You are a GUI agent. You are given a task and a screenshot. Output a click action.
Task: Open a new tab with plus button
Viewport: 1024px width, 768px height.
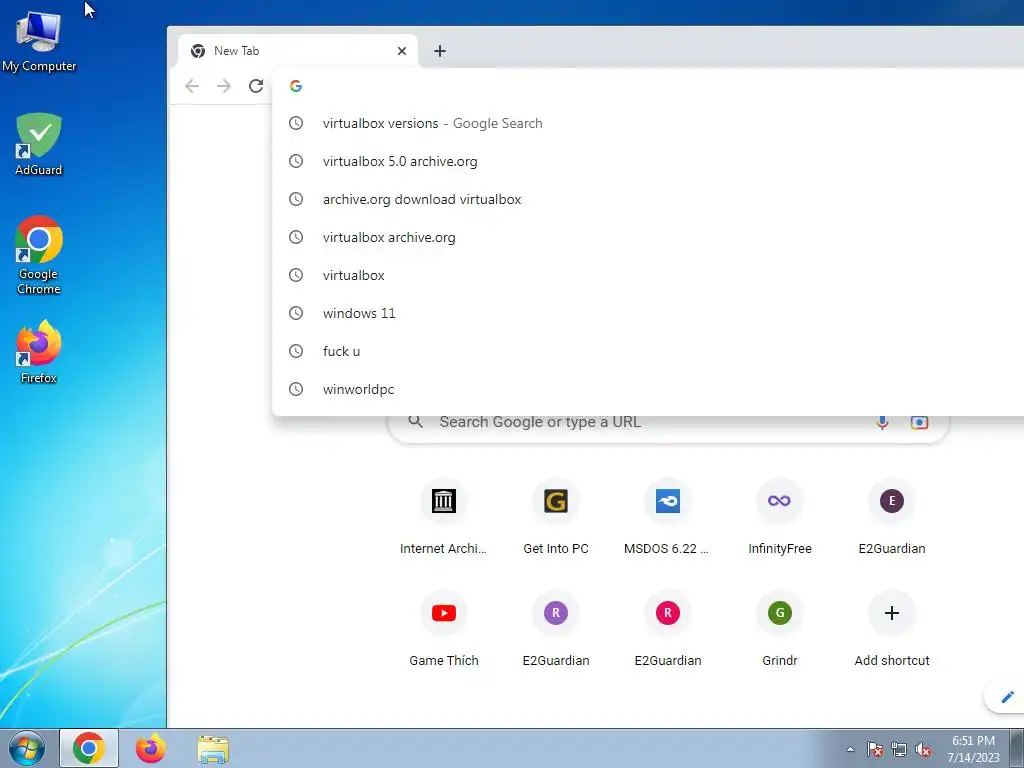pos(440,51)
